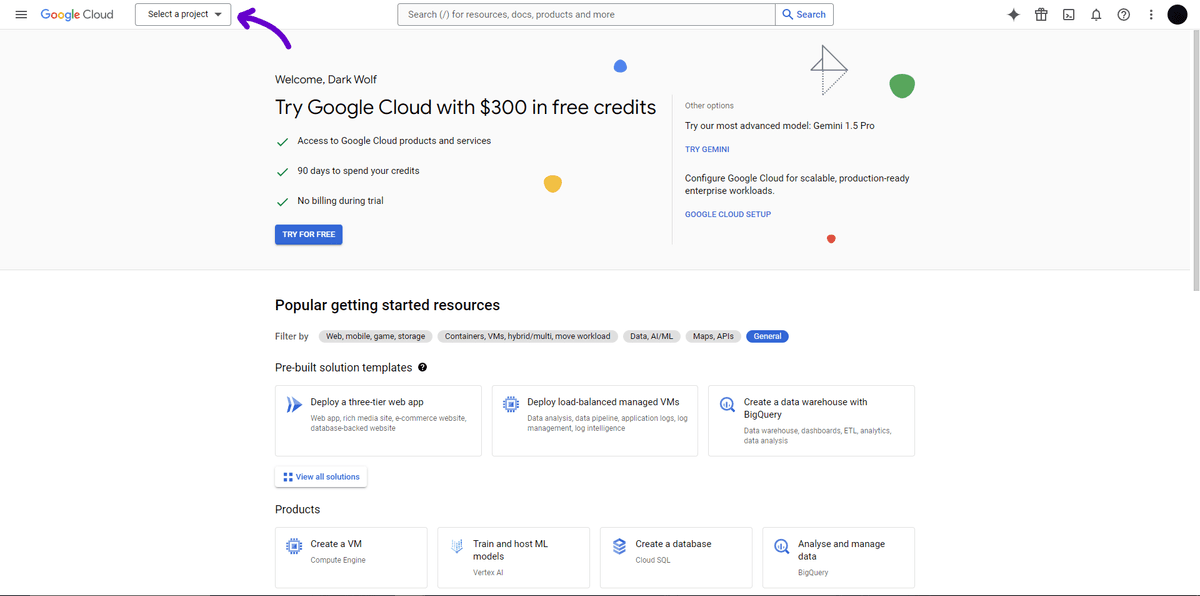Filter by Web, mobile, game, storage

click(x=375, y=336)
